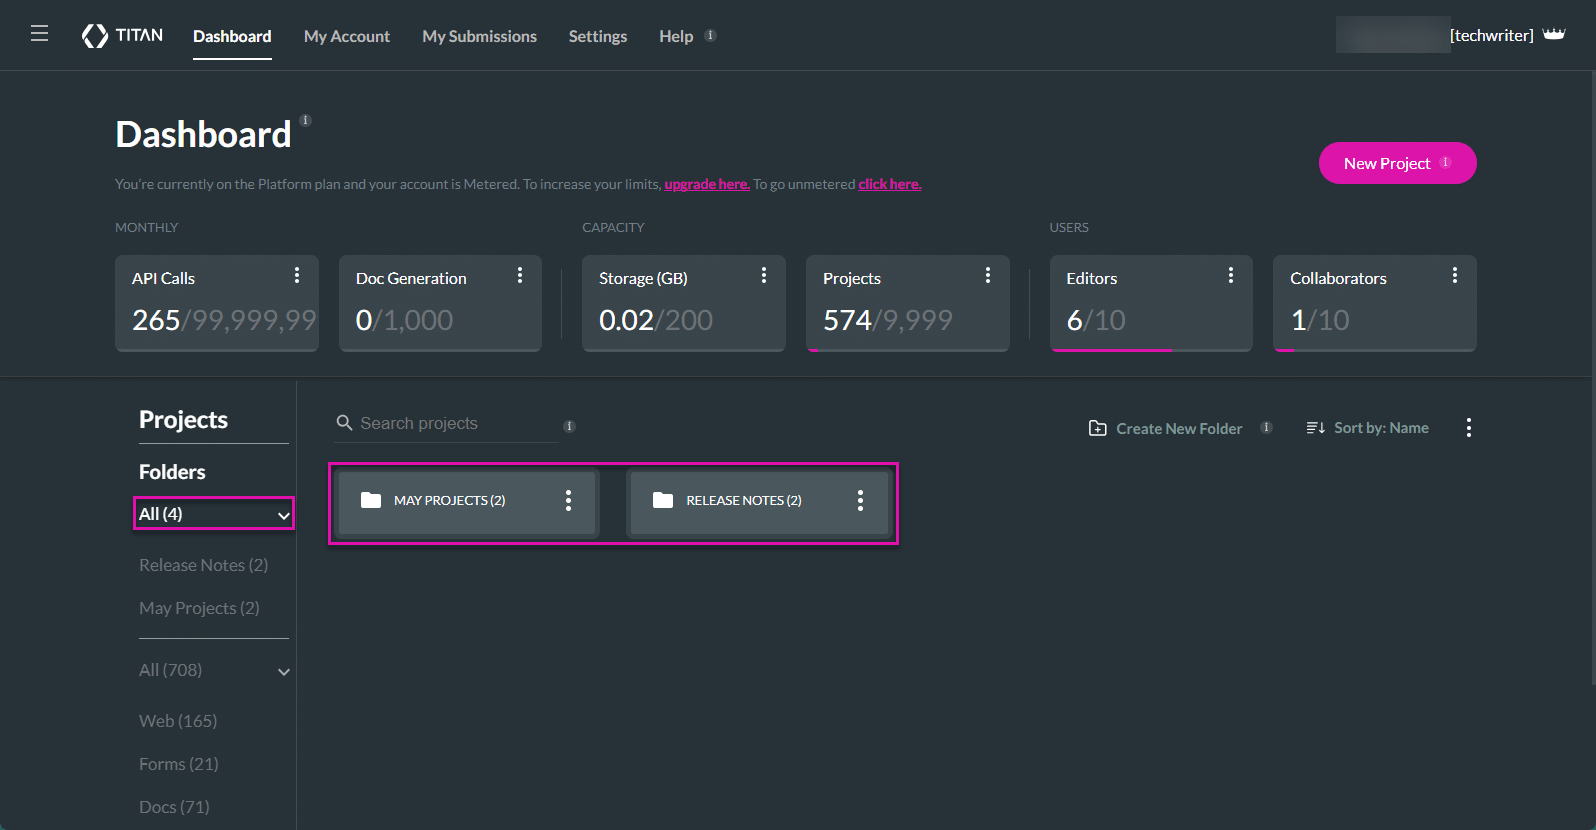Click the crown icon beside techwriter
The height and width of the screenshot is (830, 1596).
point(1554,35)
